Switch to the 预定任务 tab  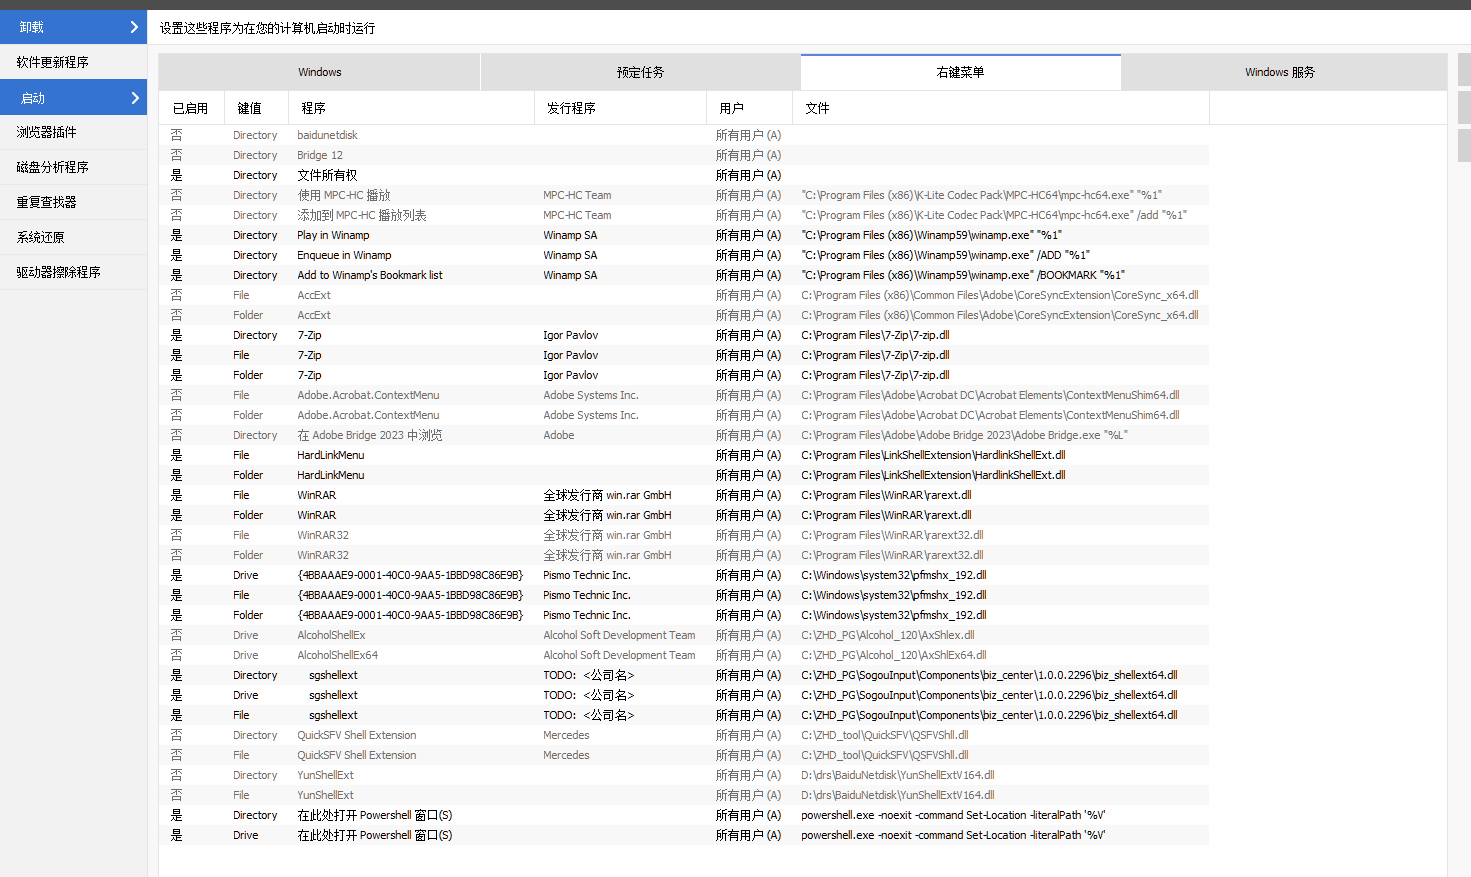pos(640,72)
